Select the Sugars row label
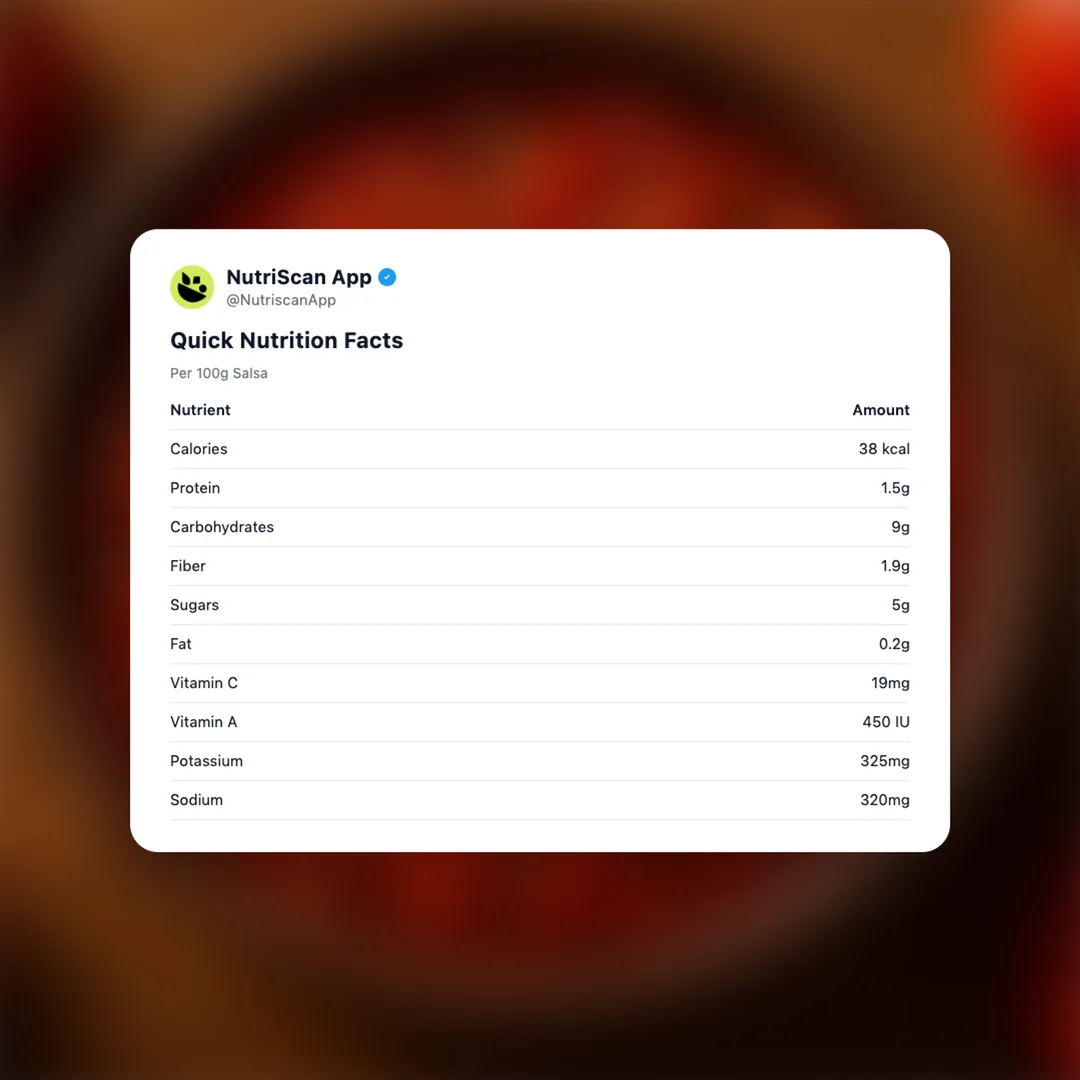This screenshot has width=1080, height=1080. pyautogui.click(x=194, y=605)
